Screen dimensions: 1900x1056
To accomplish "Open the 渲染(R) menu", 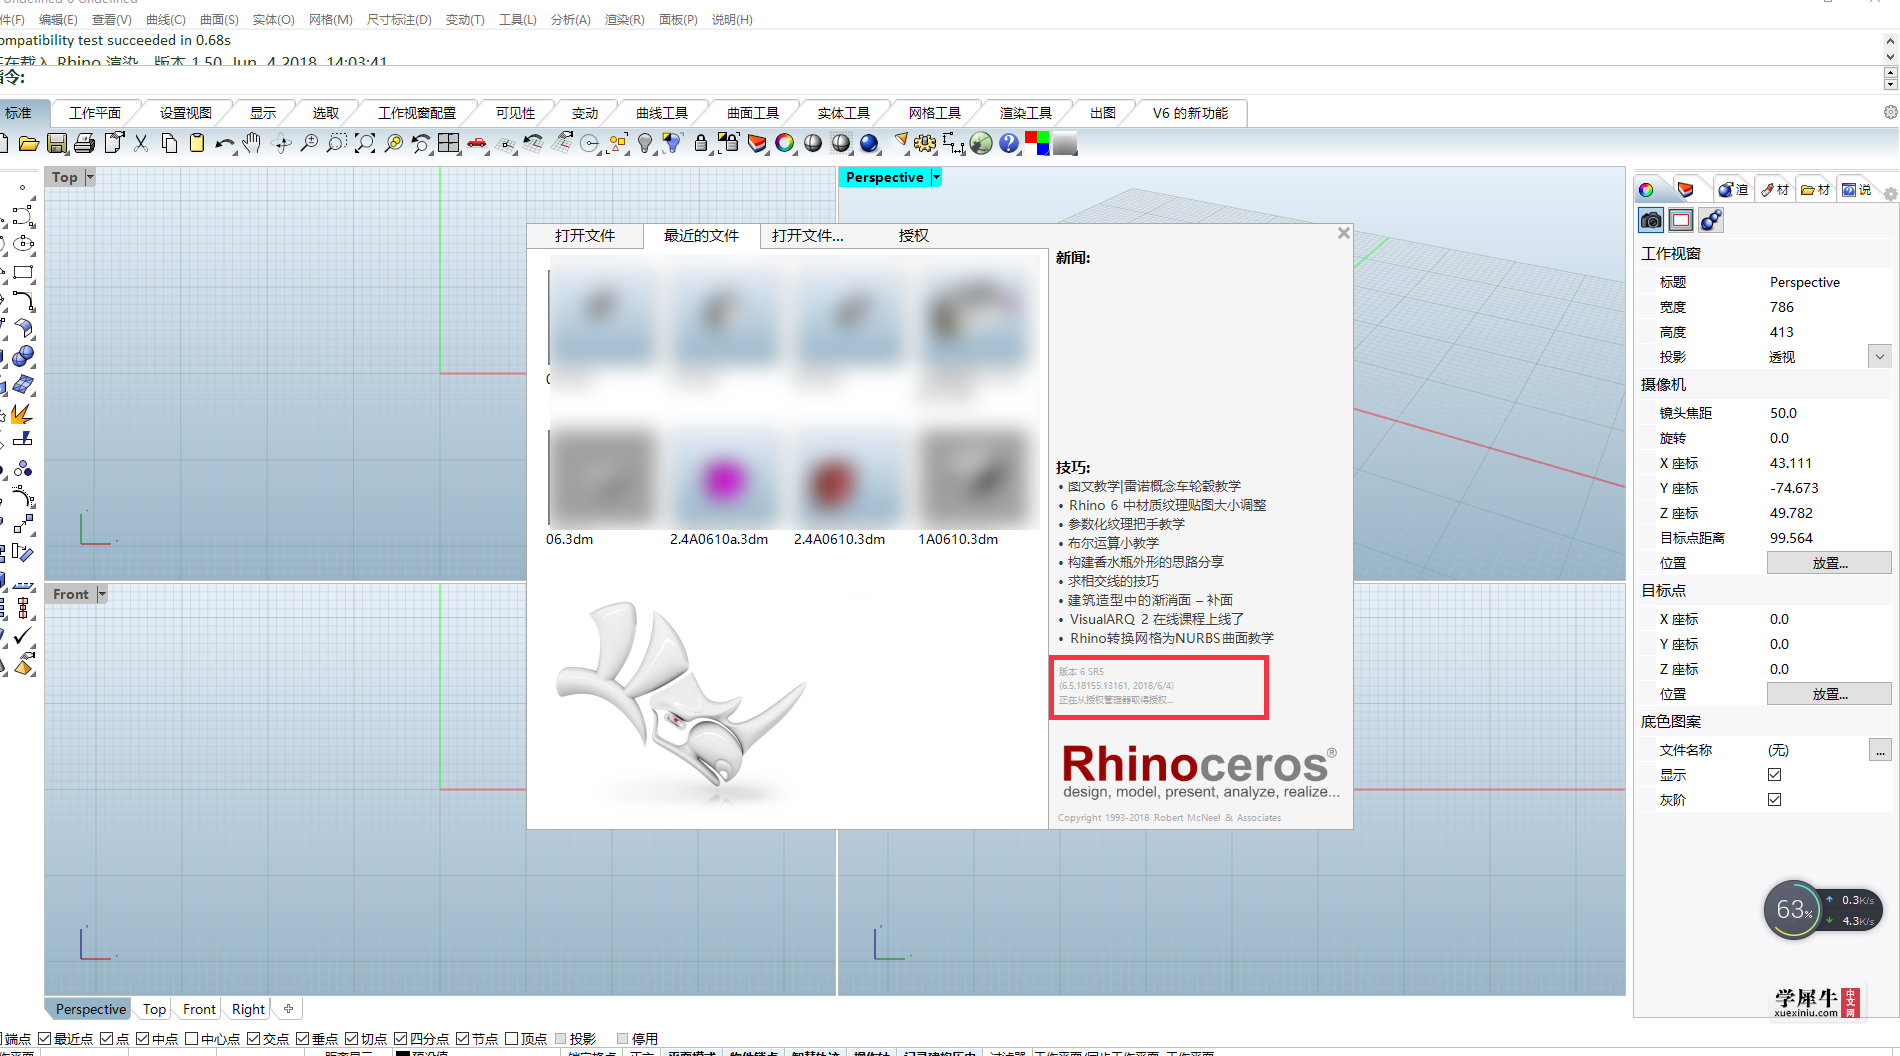I will click(x=624, y=19).
